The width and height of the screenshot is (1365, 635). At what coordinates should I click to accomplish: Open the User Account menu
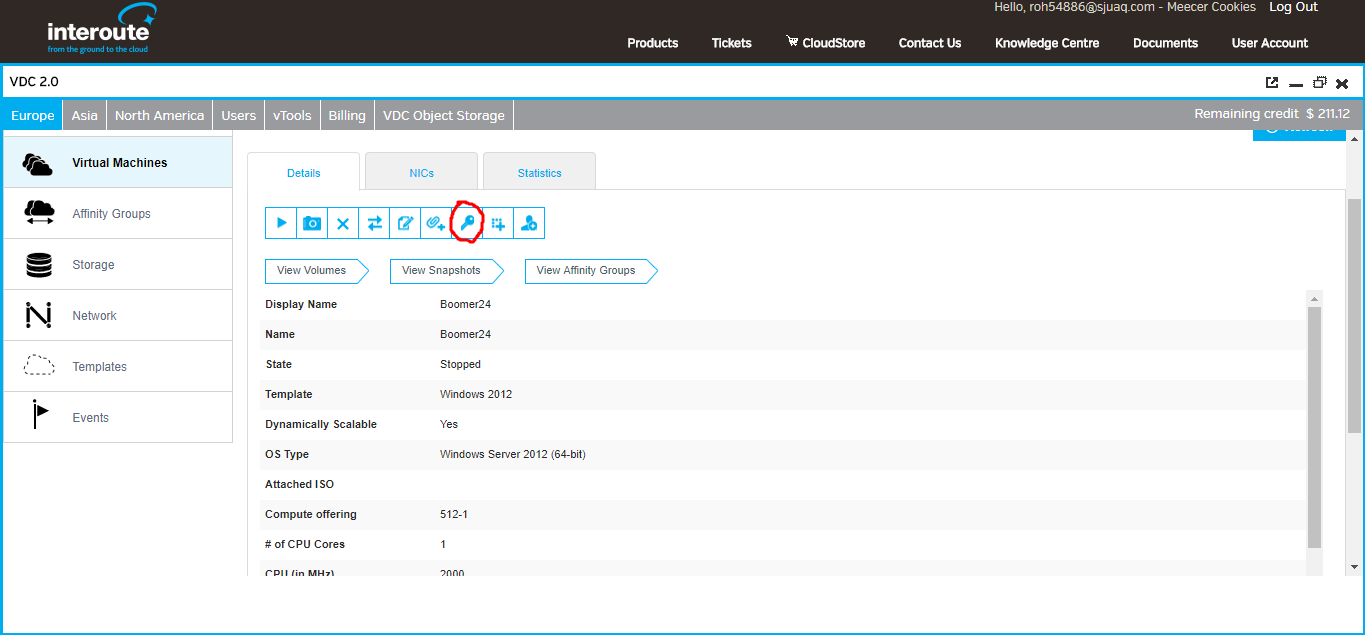point(1270,43)
